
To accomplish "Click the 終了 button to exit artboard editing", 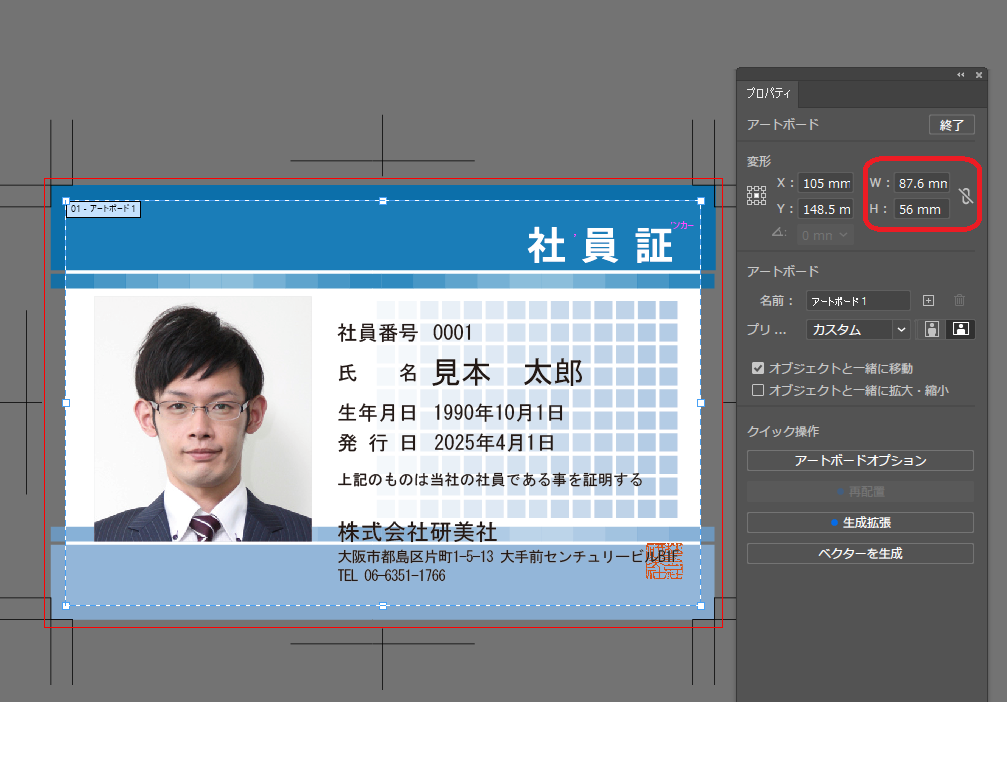I will coord(950,125).
